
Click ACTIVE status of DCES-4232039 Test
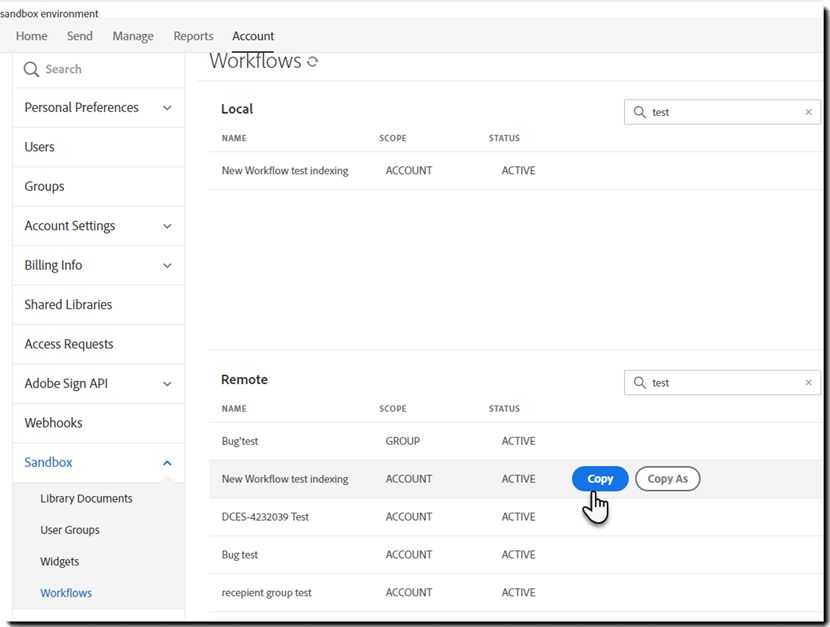point(518,517)
